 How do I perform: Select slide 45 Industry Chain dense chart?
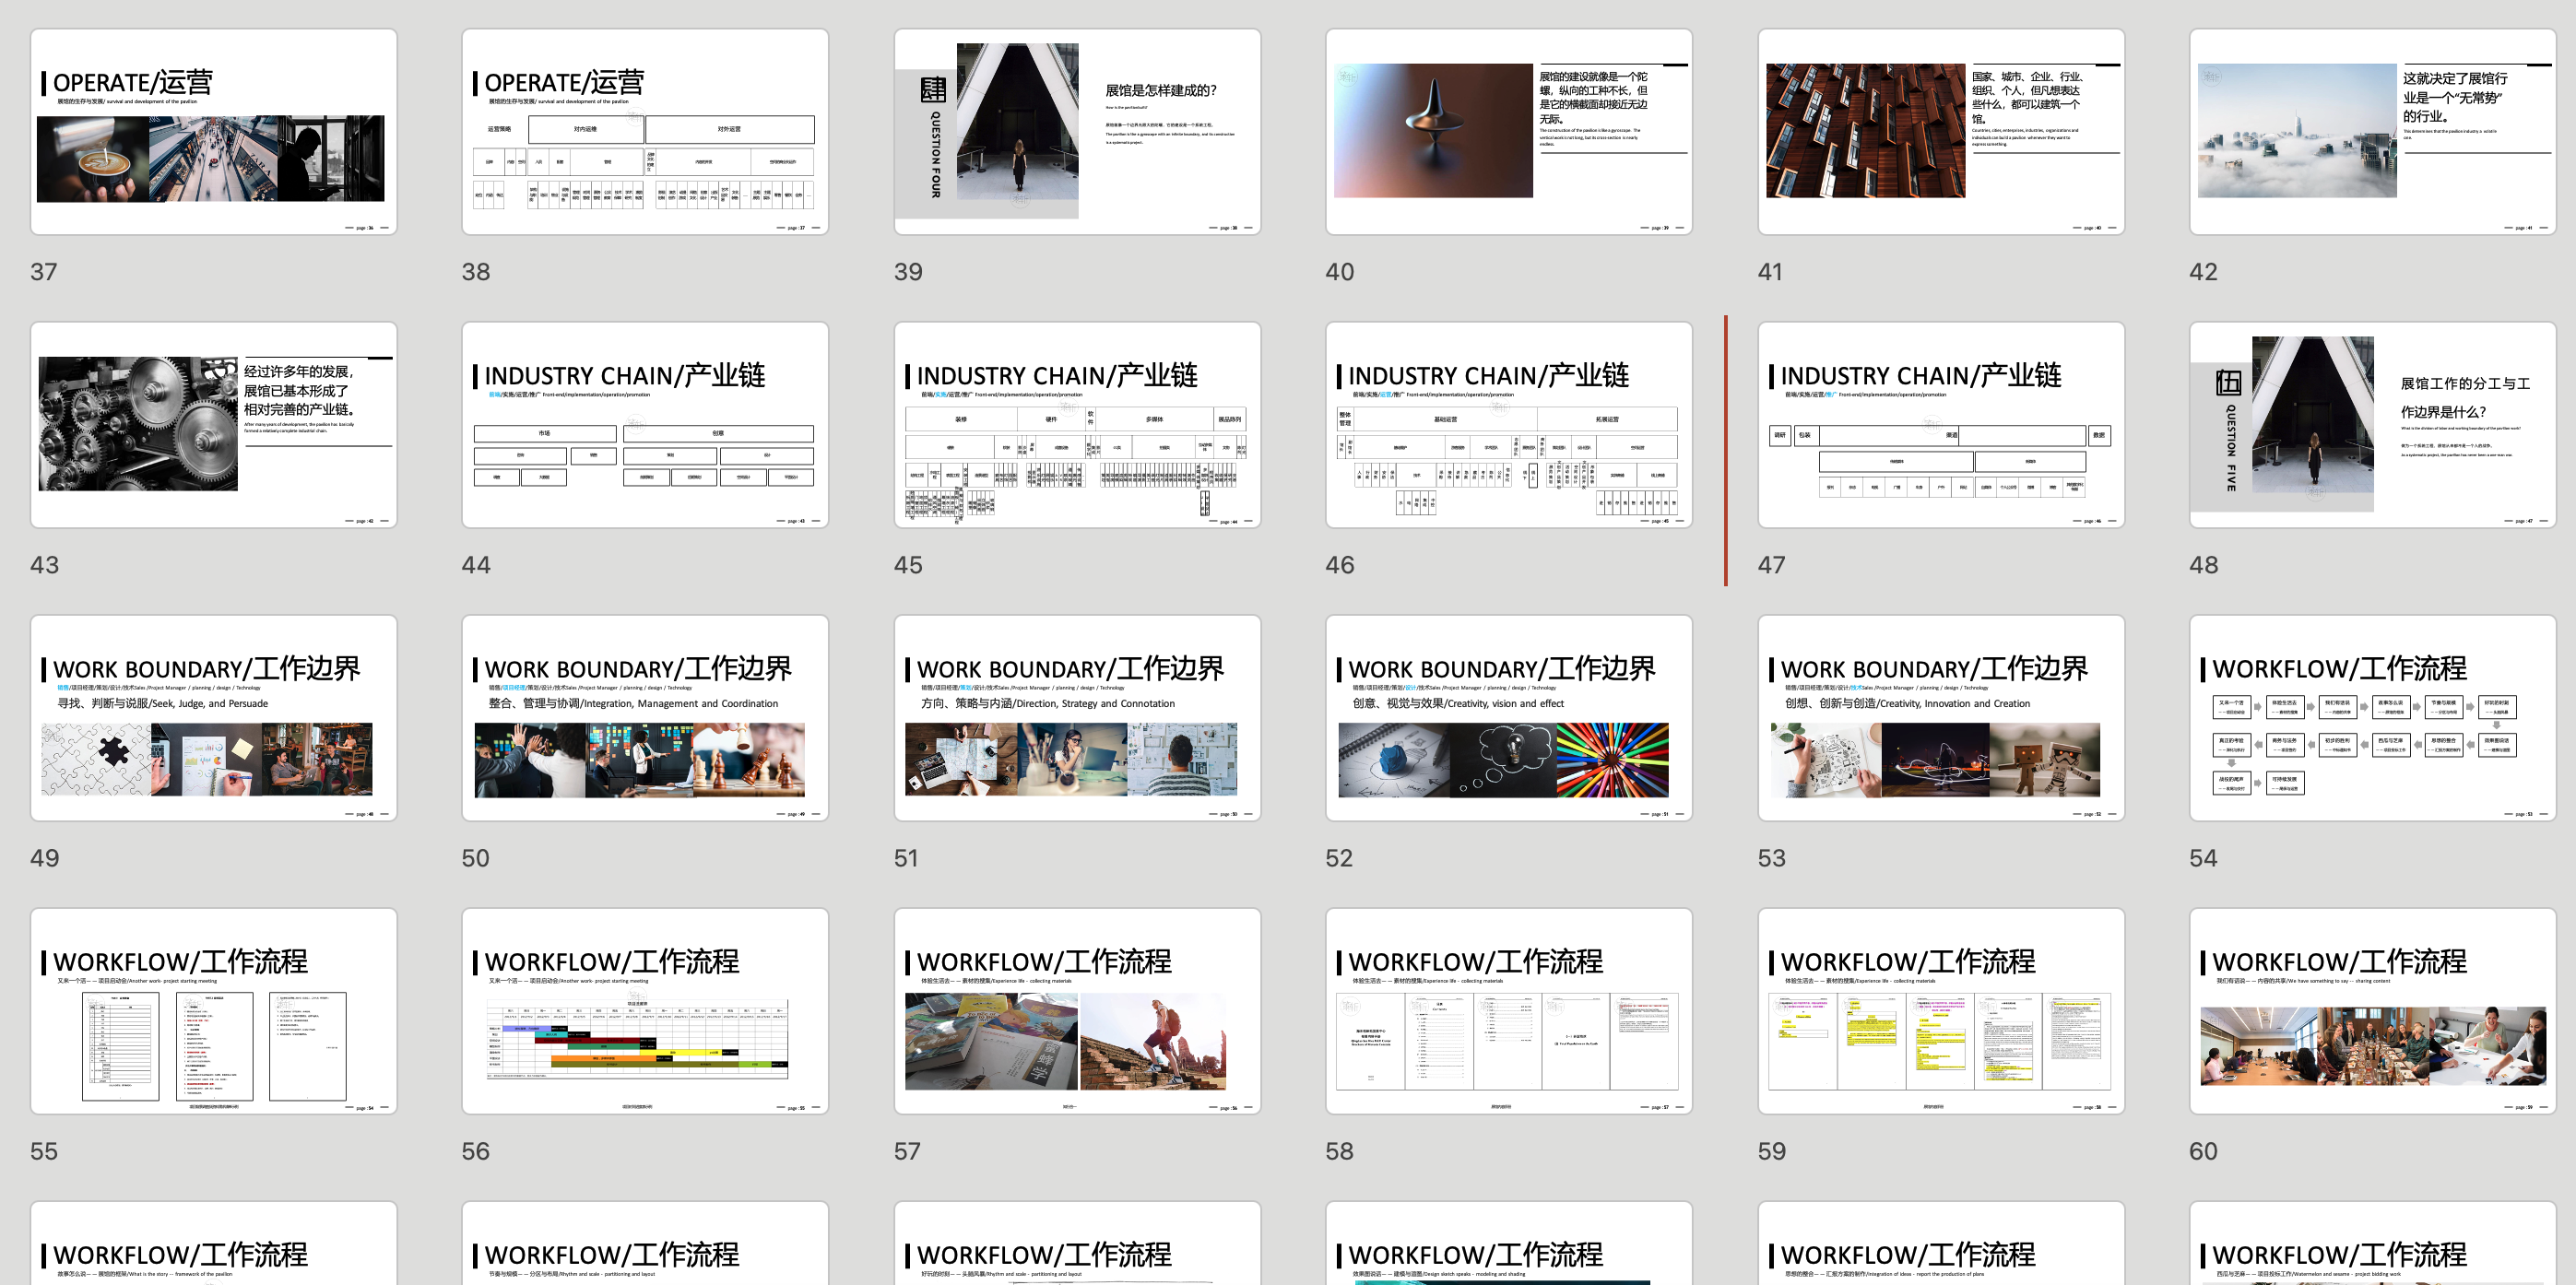coord(1077,425)
